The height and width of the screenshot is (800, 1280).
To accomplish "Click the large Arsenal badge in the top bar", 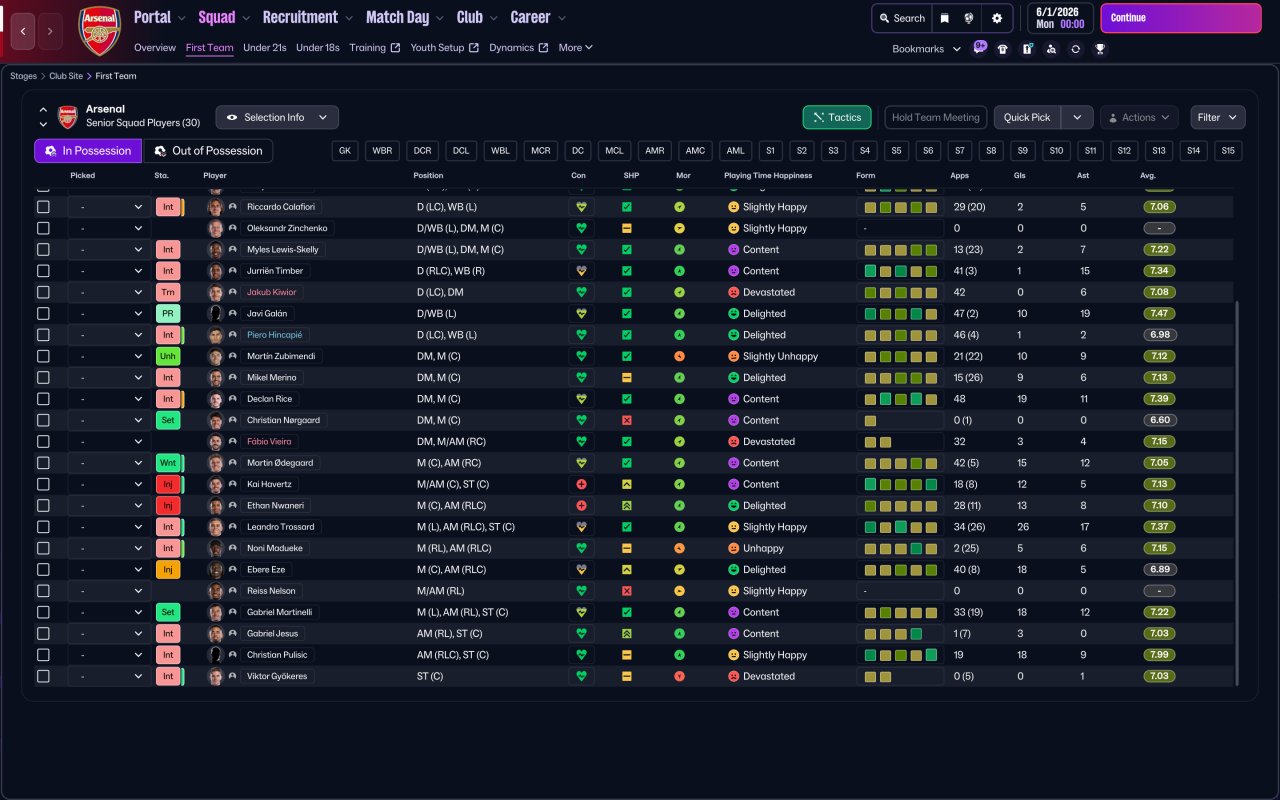I will click(99, 31).
